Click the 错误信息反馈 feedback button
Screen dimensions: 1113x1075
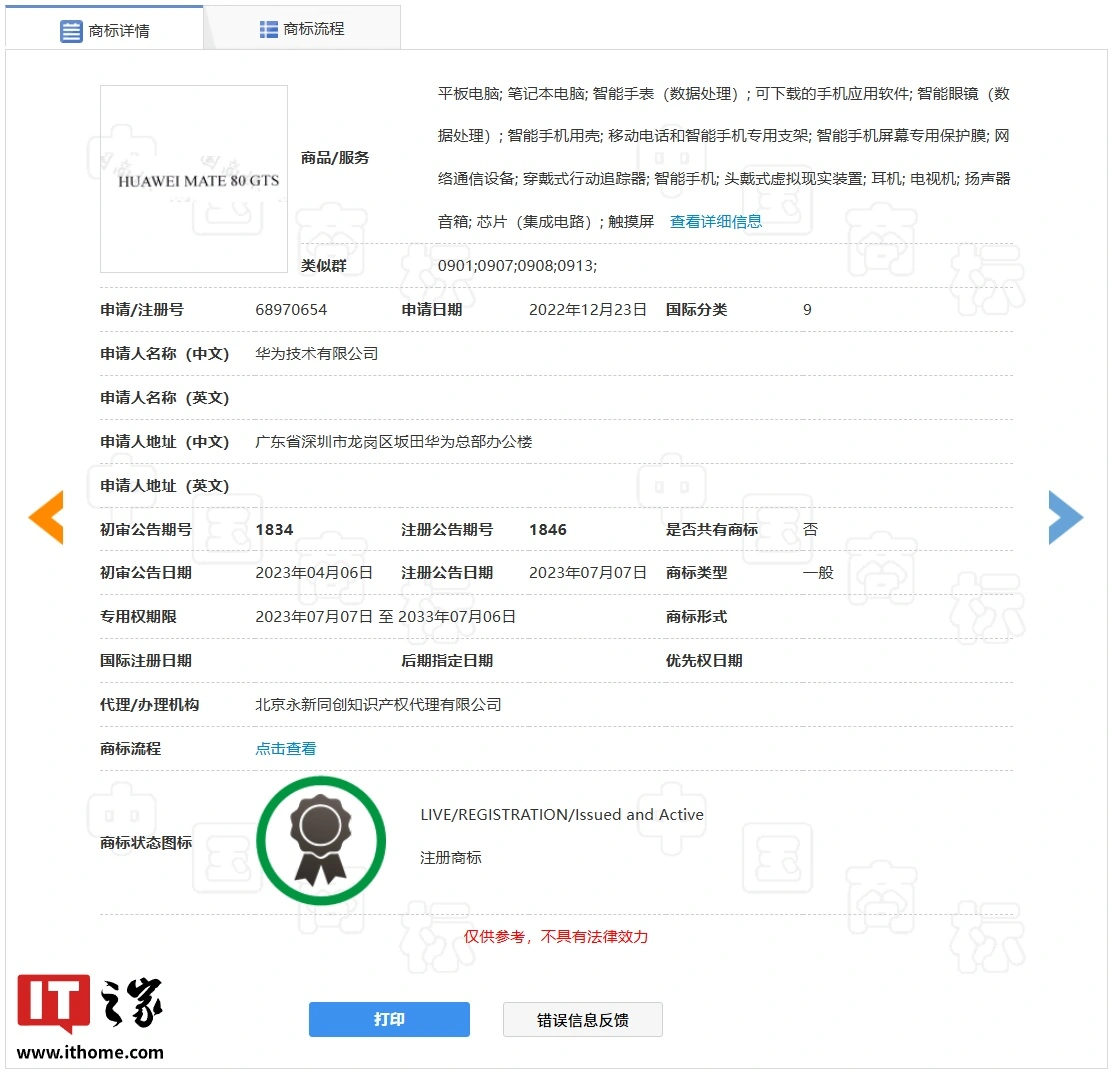pos(582,1019)
